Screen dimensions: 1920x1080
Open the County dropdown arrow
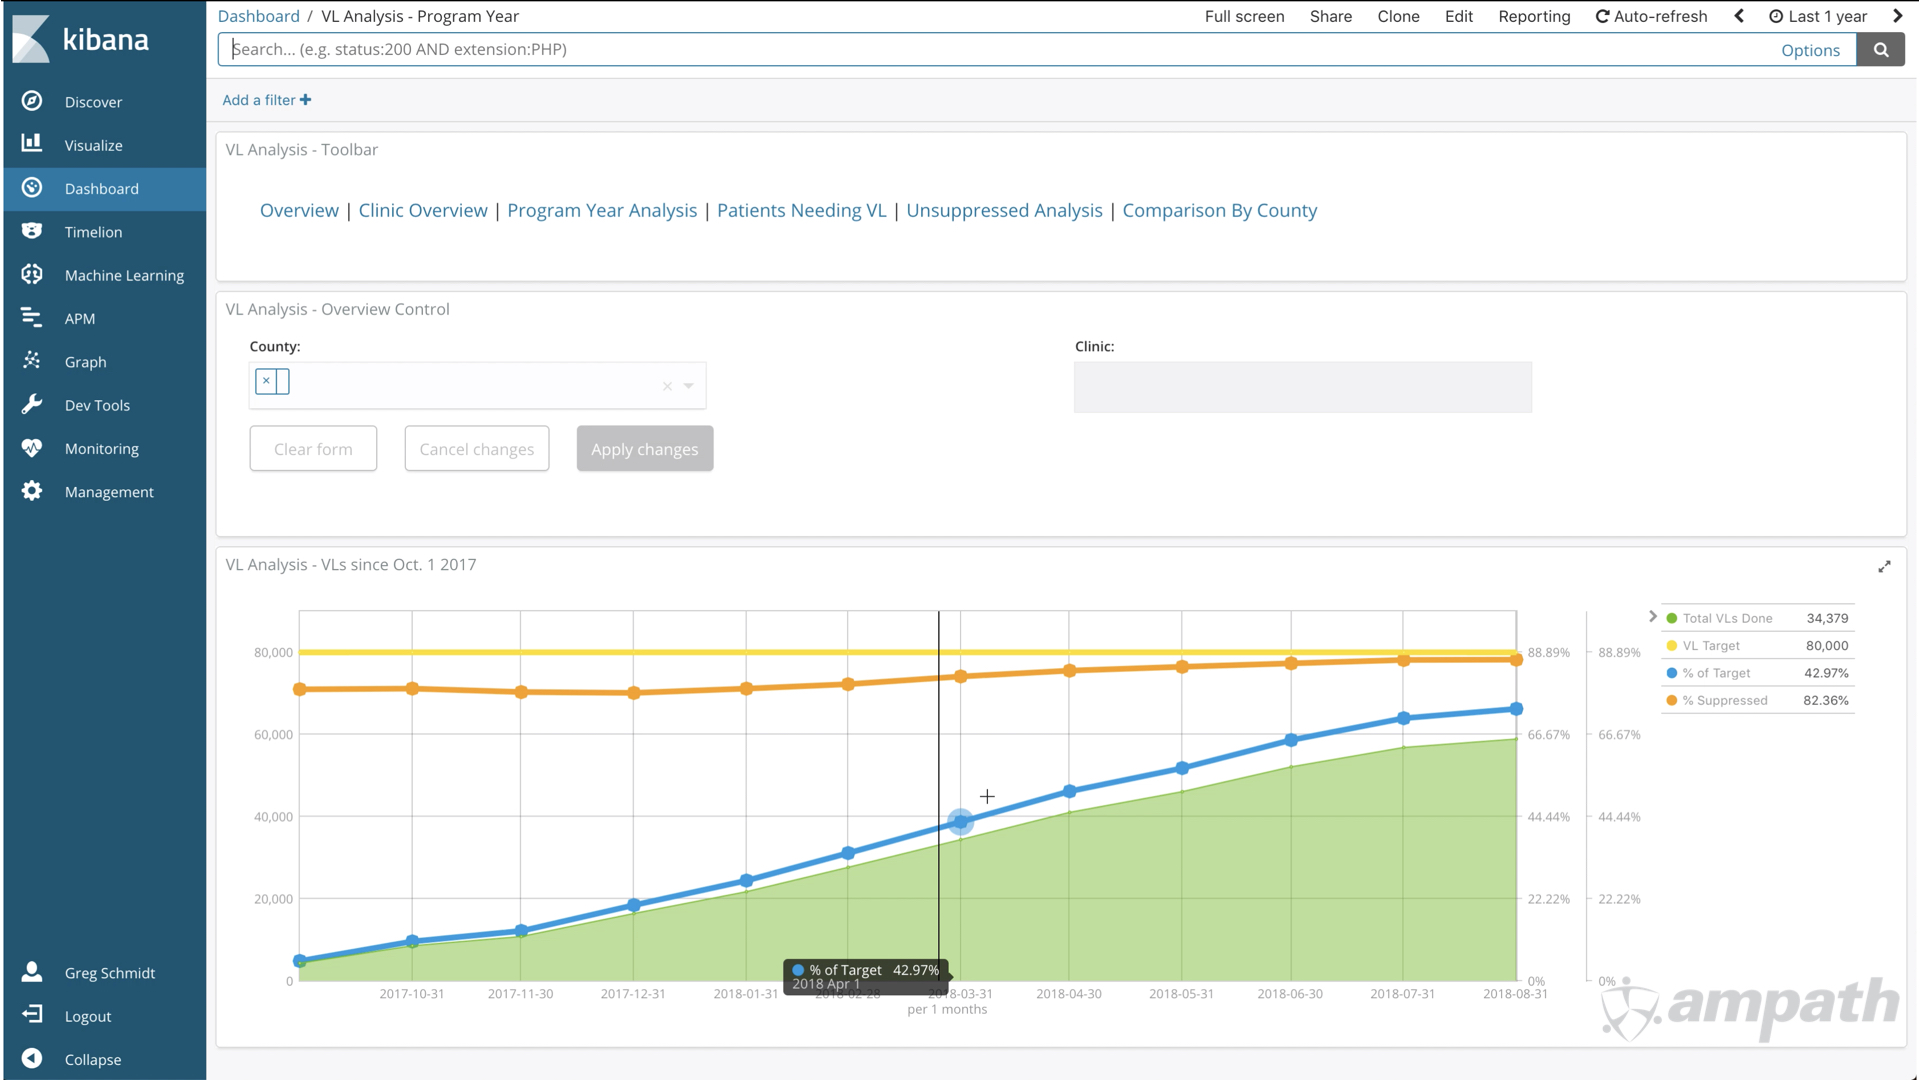(689, 386)
